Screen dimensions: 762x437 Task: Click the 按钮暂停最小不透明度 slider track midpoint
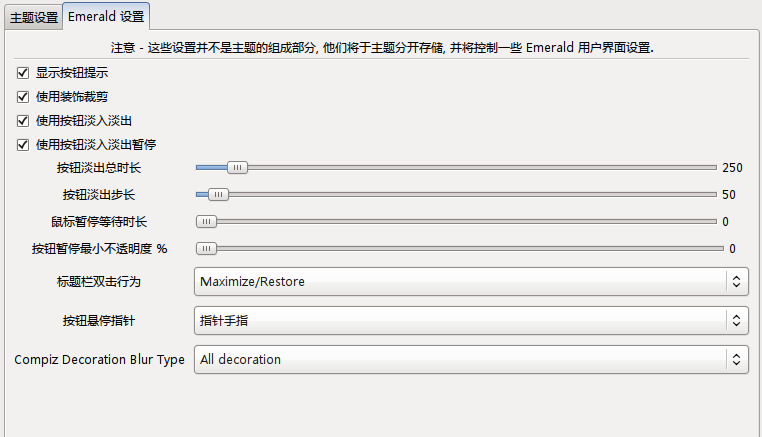(x=460, y=248)
